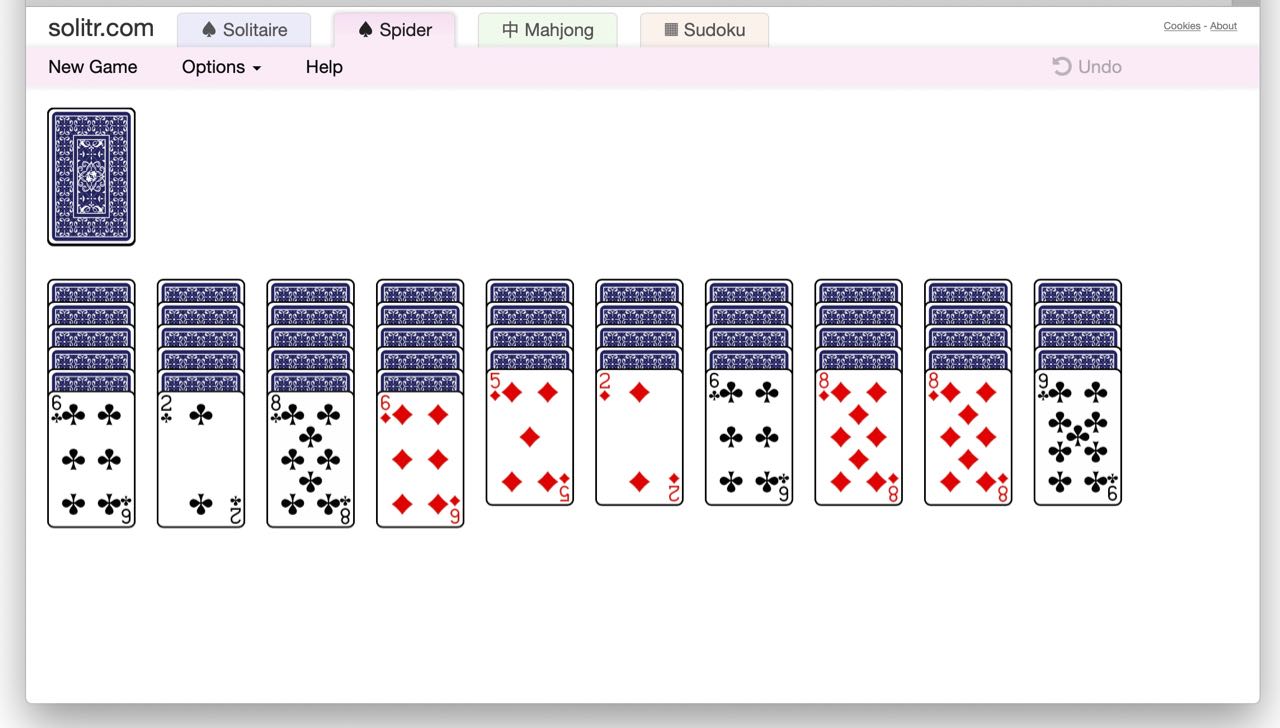
Task: Click the 8 of diamonds in the ninth column
Action: coord(968,437)
